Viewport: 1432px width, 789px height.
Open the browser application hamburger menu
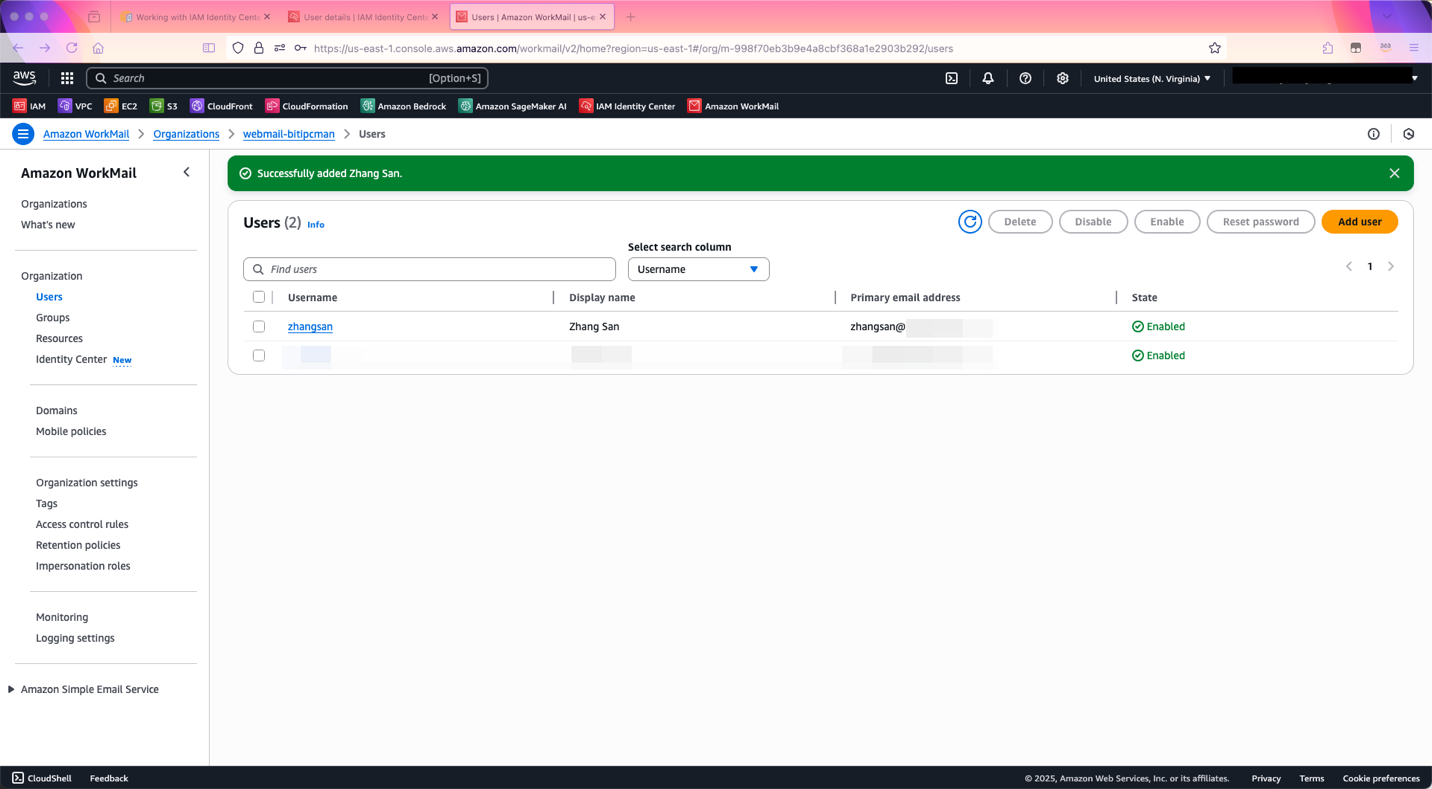1414,48
